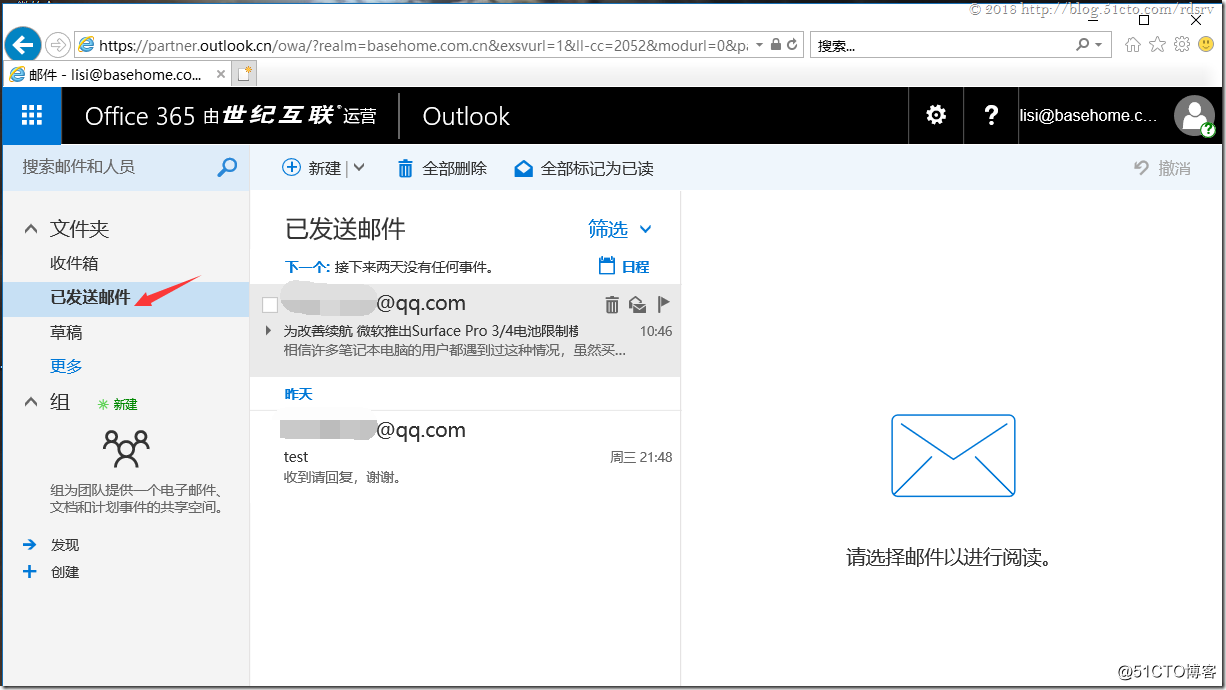Open the Office 365 app launcher grid

pos(32,116)
